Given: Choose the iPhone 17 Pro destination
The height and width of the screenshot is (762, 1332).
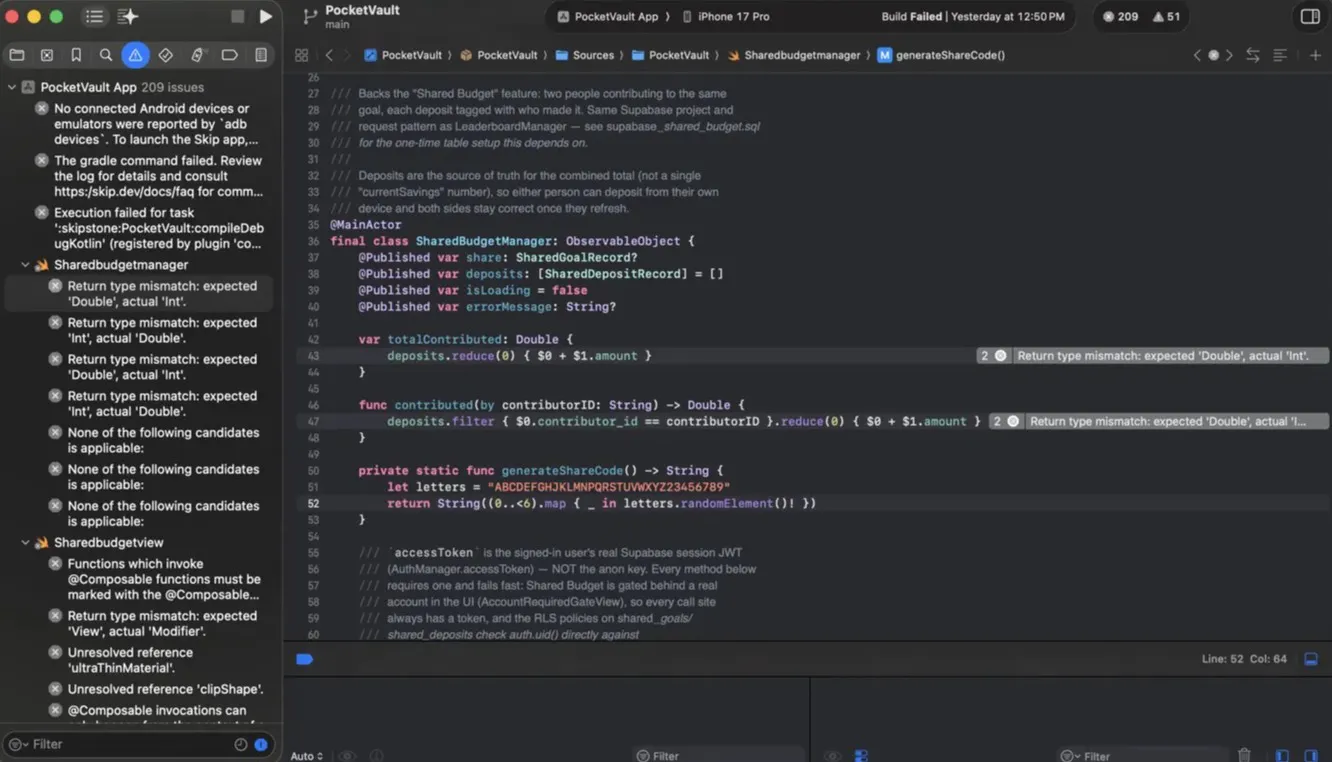Looking at the screenshot, I should coord(726,16).
